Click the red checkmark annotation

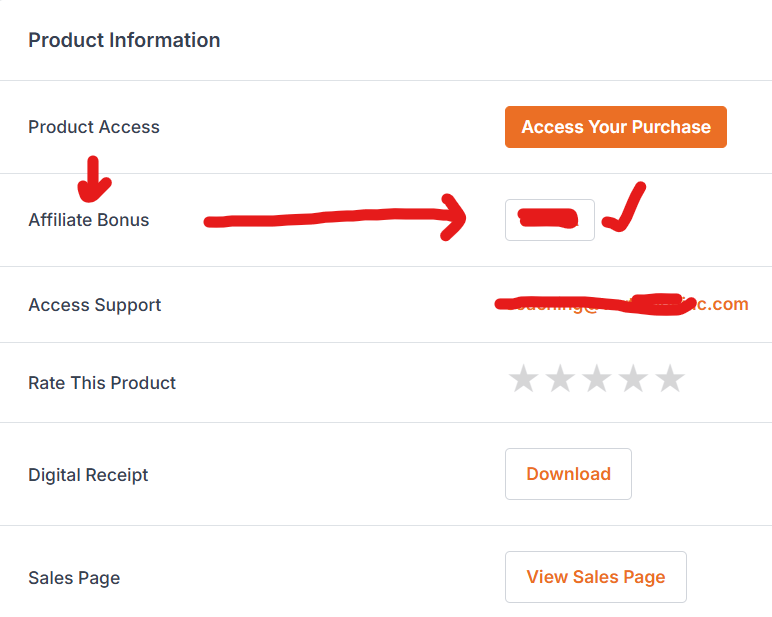click(624, 206)
